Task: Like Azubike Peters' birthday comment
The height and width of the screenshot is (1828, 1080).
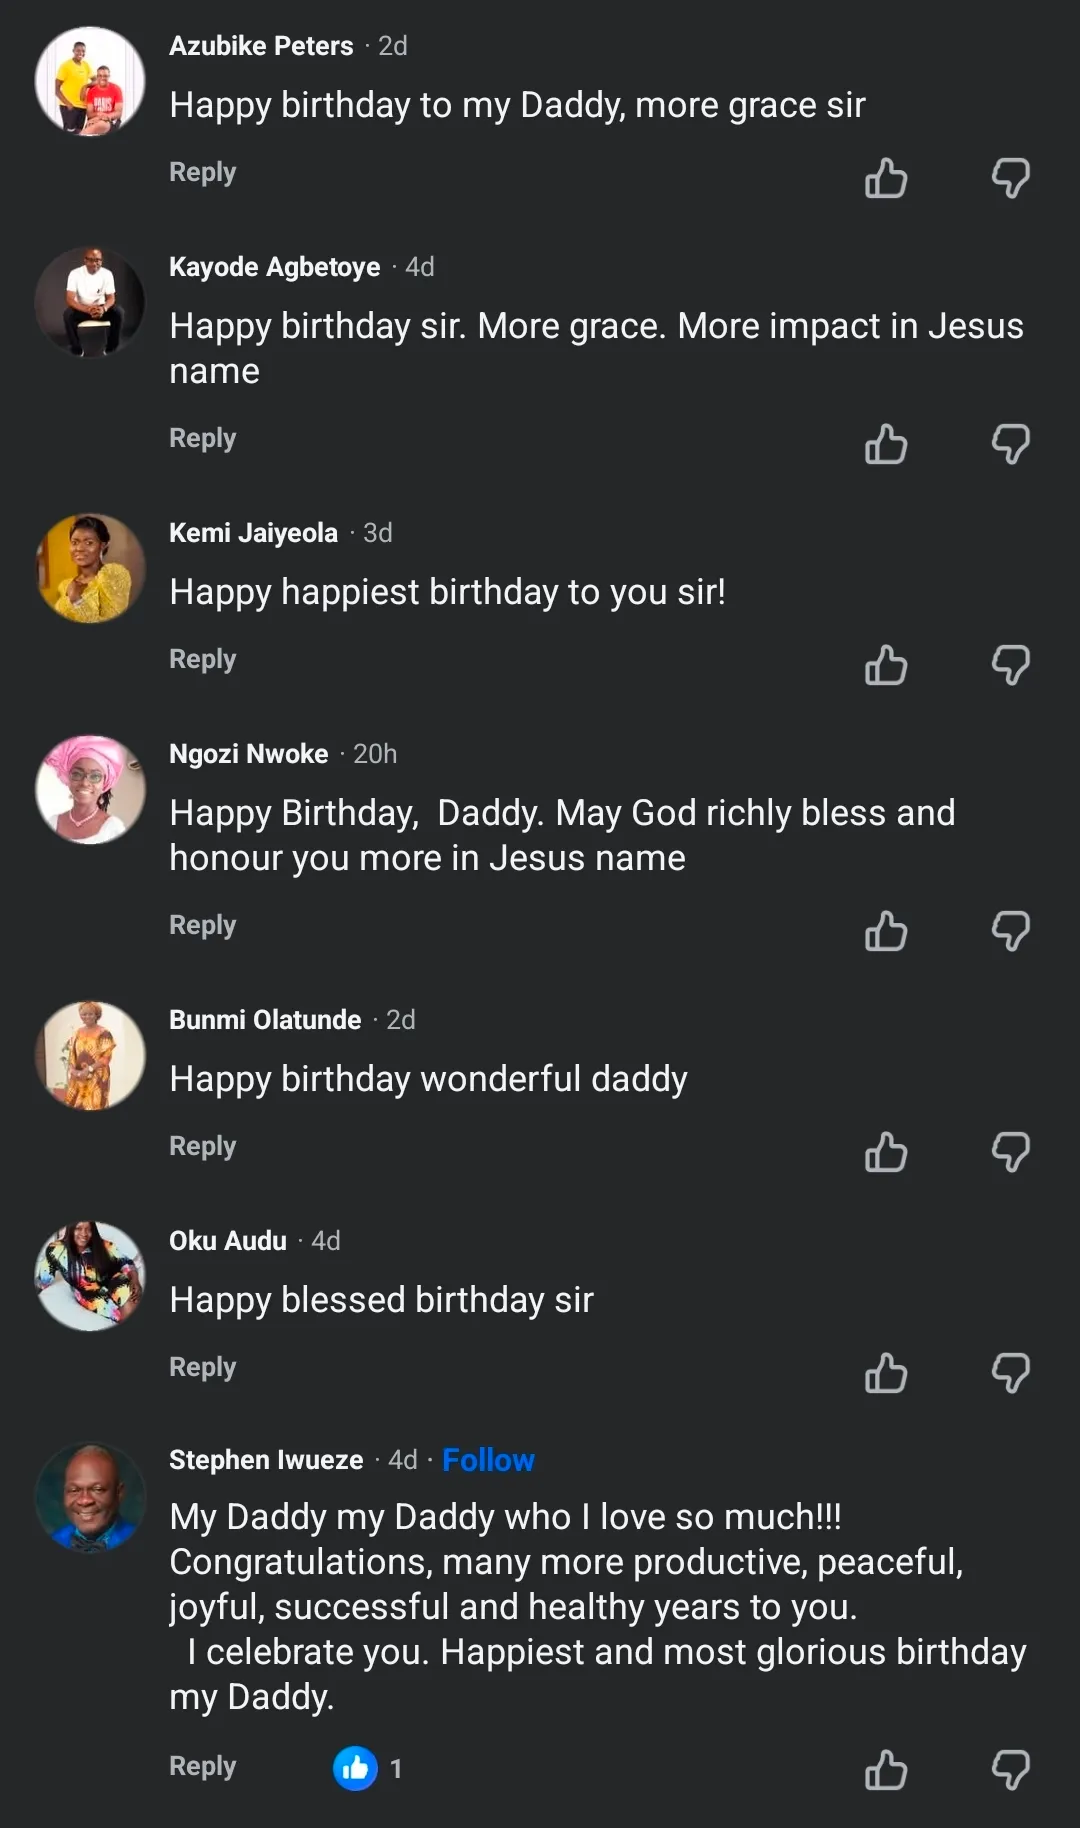Action: [886, 178]
